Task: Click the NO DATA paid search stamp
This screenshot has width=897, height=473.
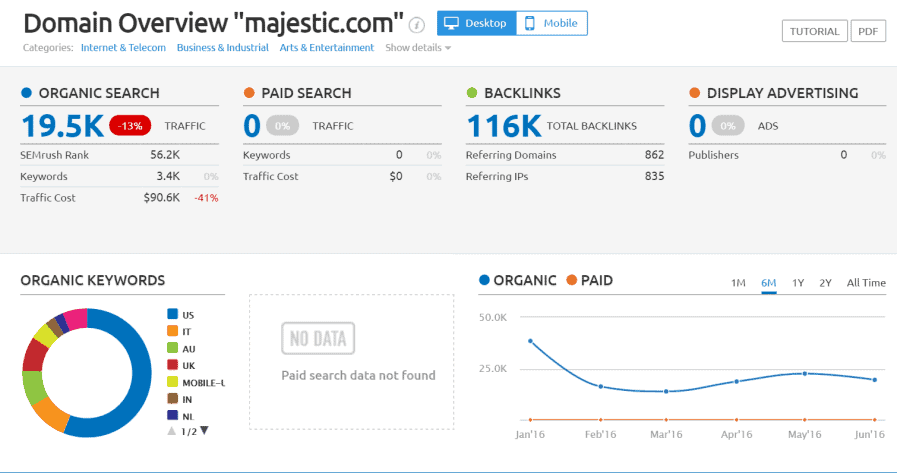Action: pos(318,339)
